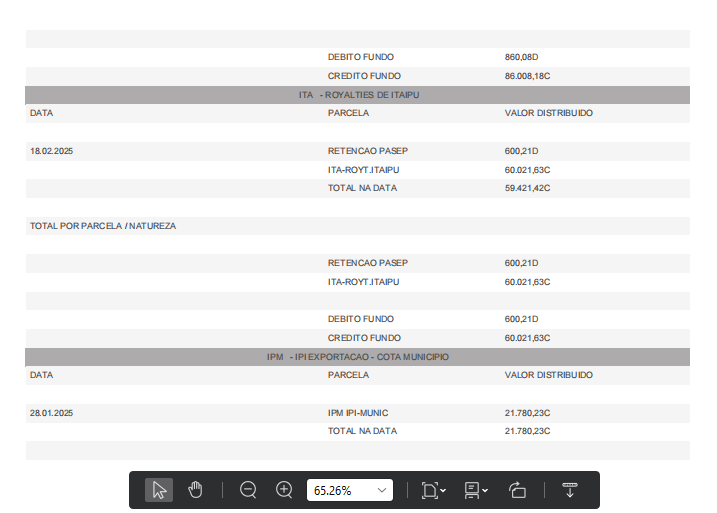Click the 59.421,42C total value
This screenshot has width=717, height=513.
(527, 188)
